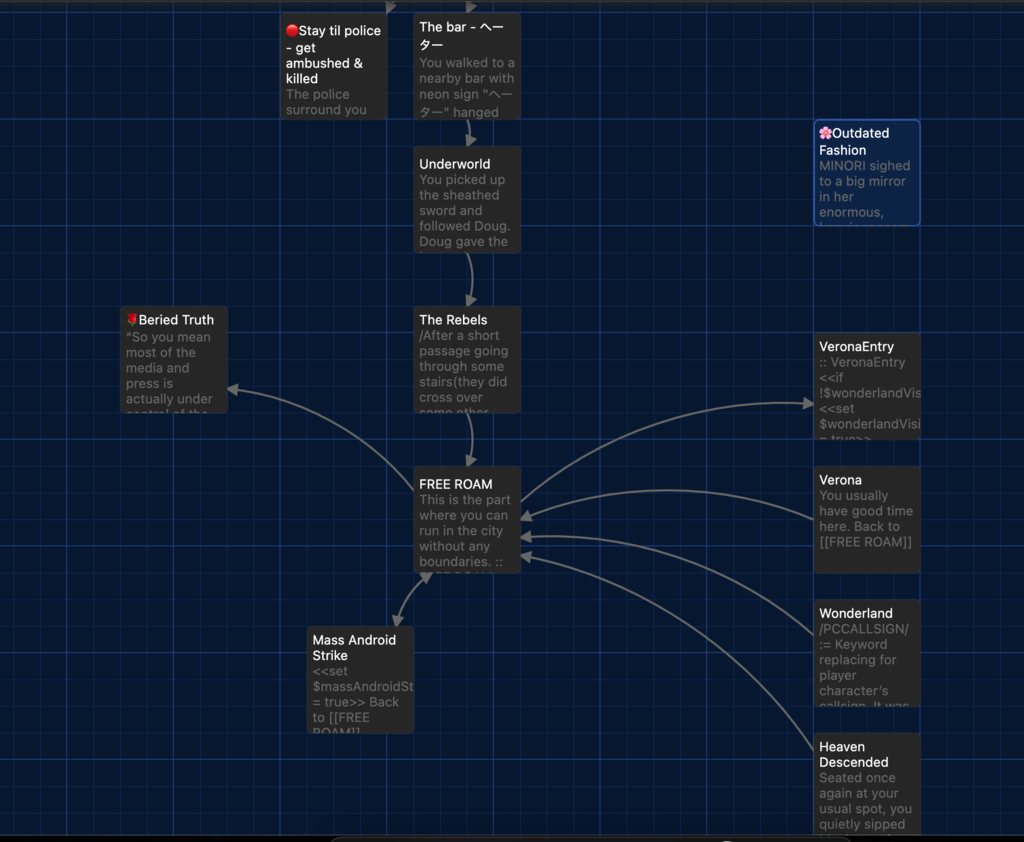
Task: Click the red circle emoji on Stay til police
Action: pyautogui.click(x=292, y=31)
